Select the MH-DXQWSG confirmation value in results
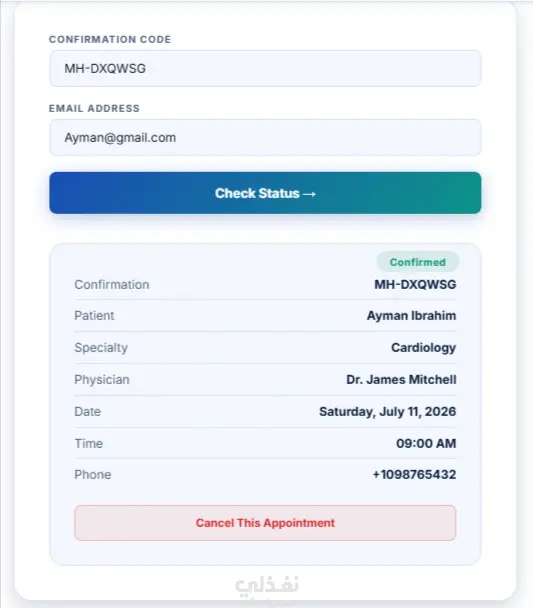 [415, 285]
